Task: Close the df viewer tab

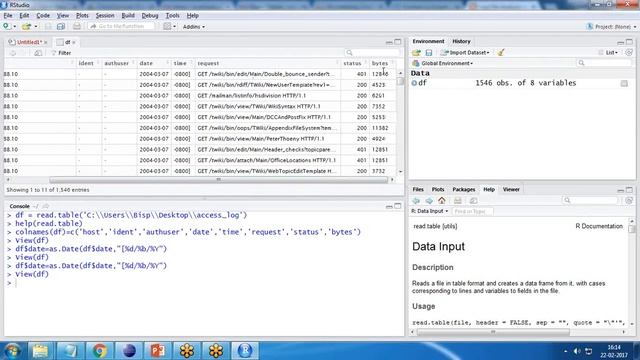Action: pyautogui.click(x=74, y=42)
